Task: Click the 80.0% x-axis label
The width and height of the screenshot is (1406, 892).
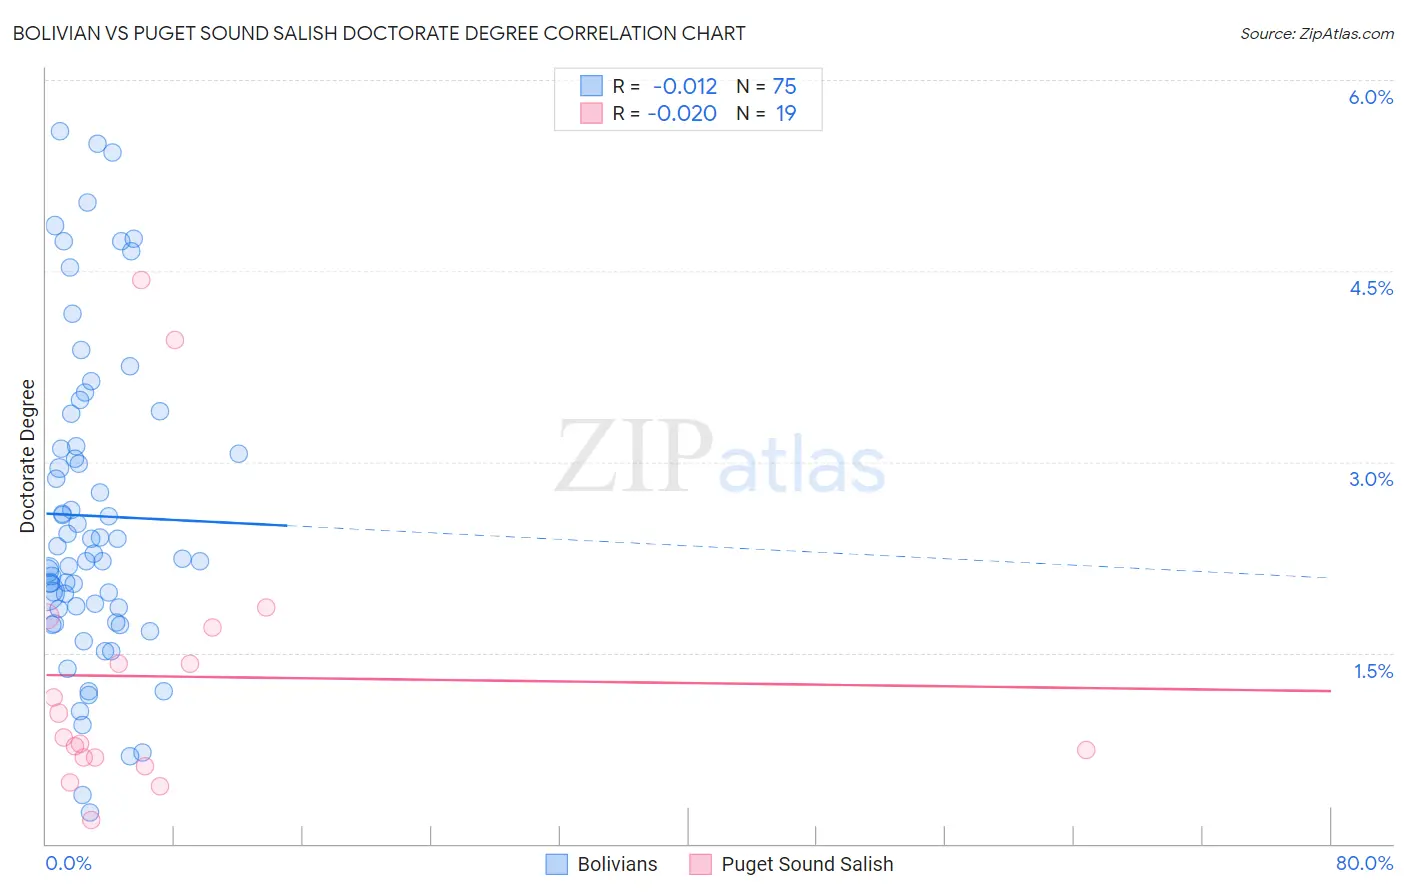Action: point(1364,863)
